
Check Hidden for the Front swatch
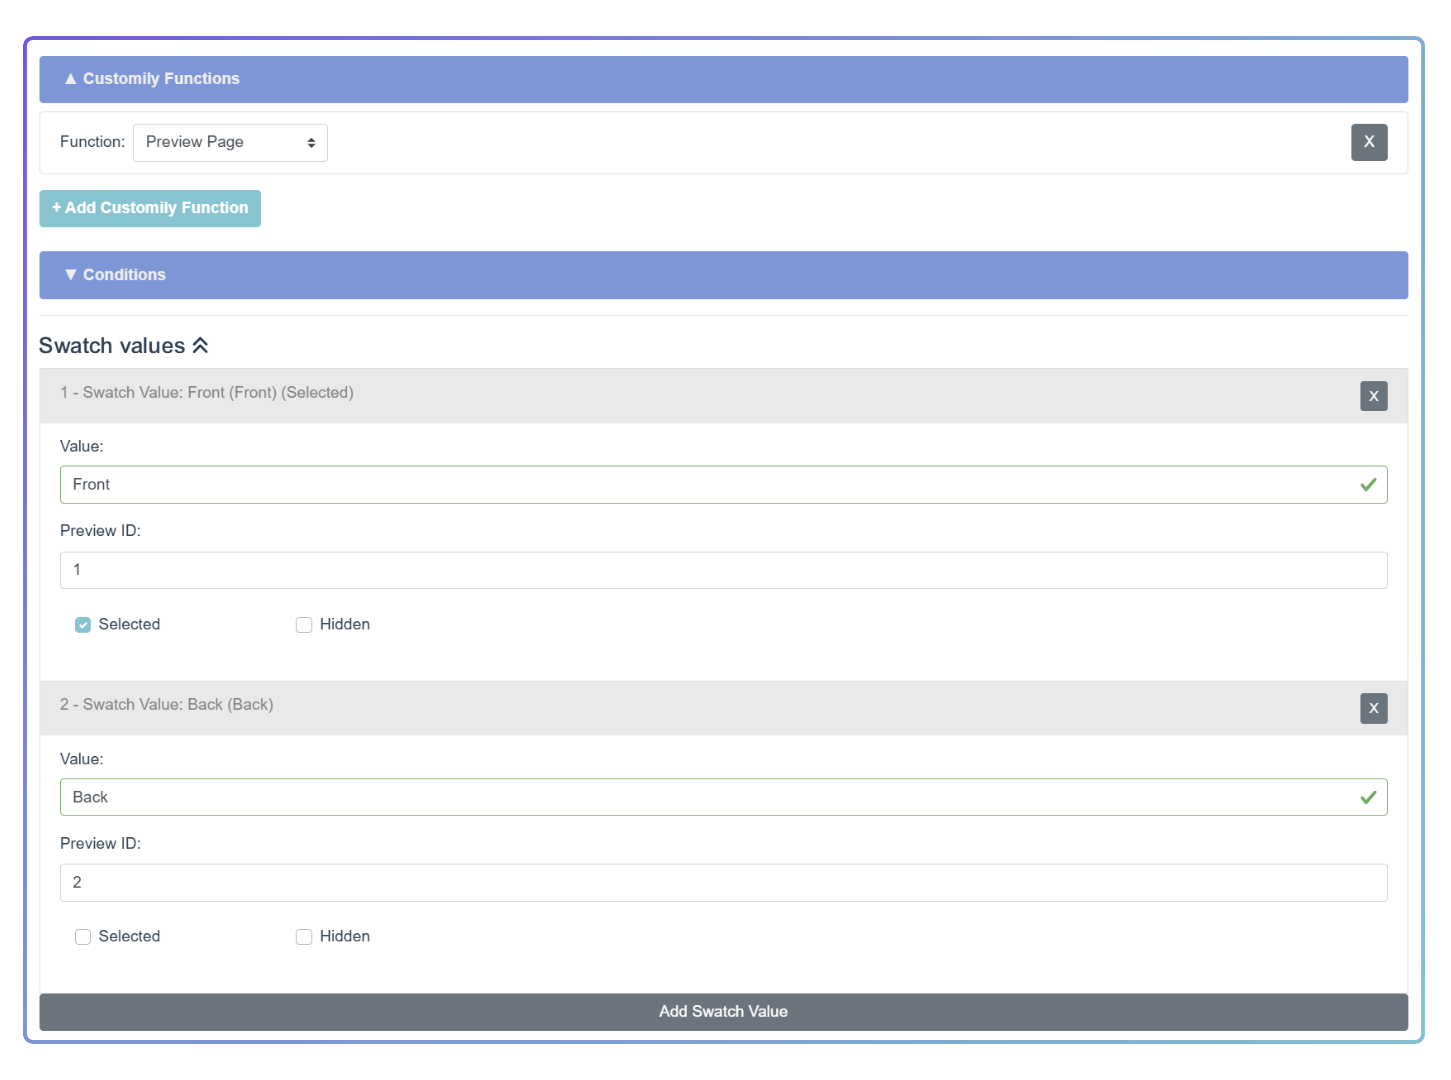304,625
